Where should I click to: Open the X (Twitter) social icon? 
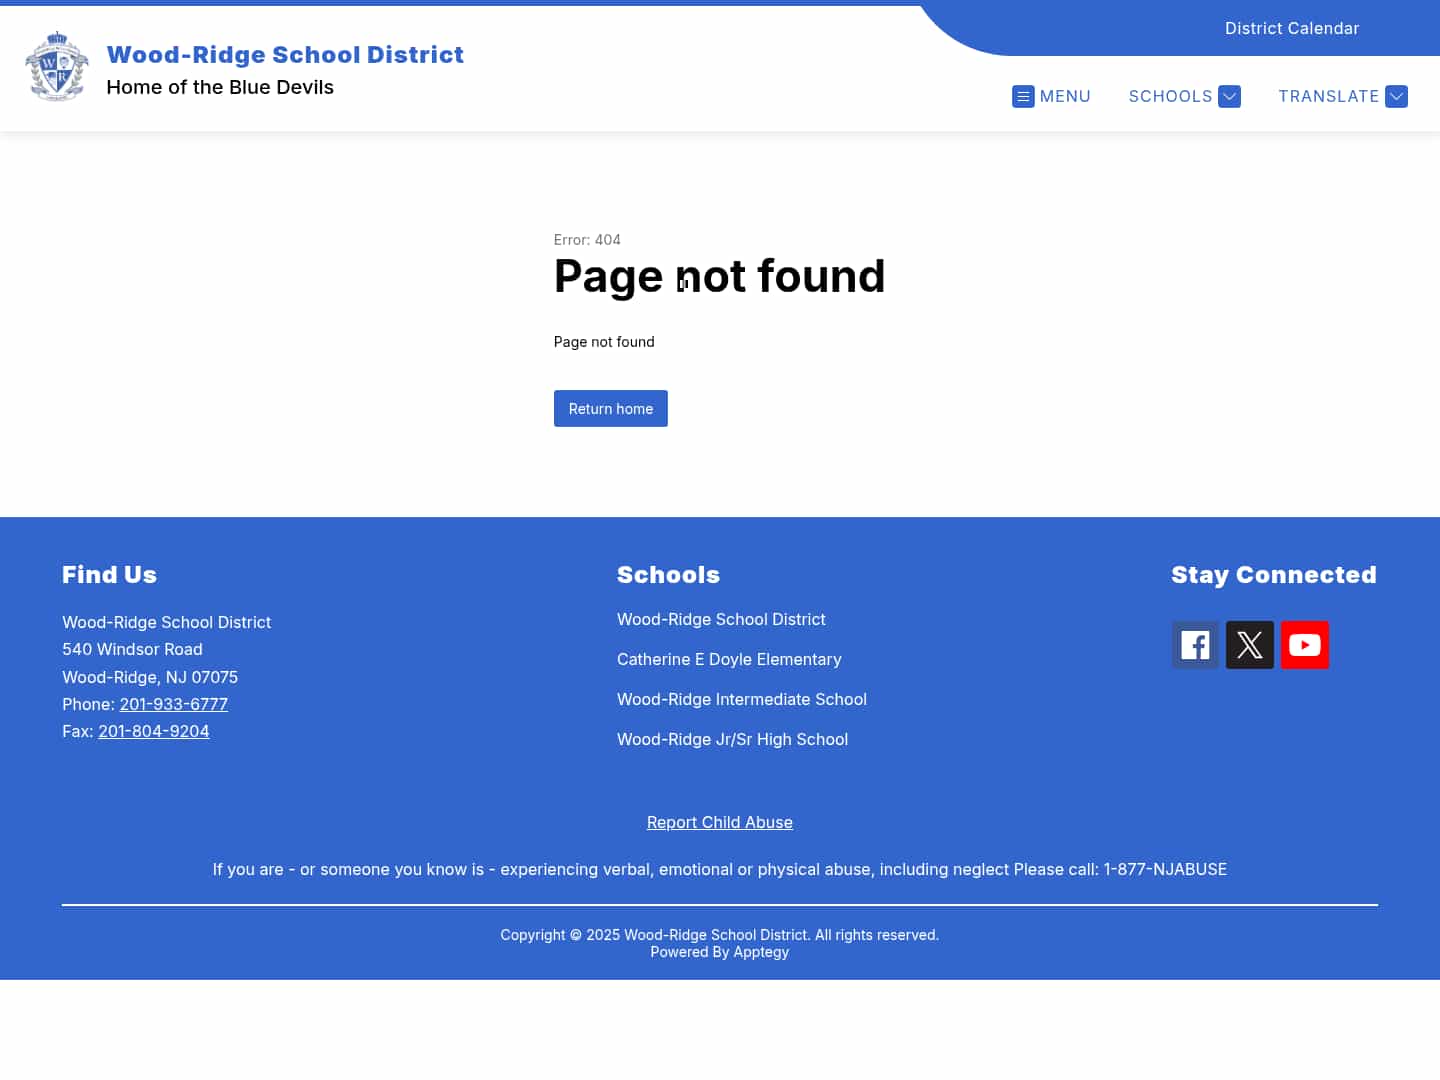click(x=1250, y=645)
